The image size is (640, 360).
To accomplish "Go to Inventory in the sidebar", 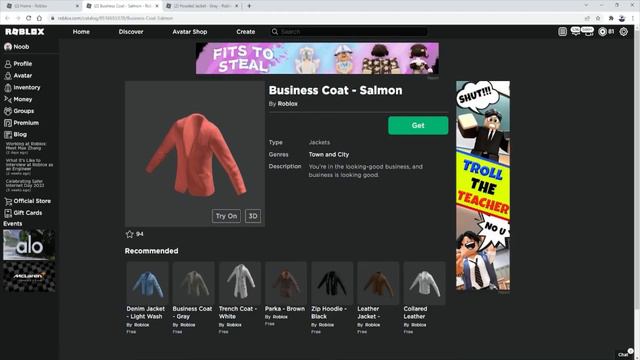I will pyautogui.click(x=22, y=87).
